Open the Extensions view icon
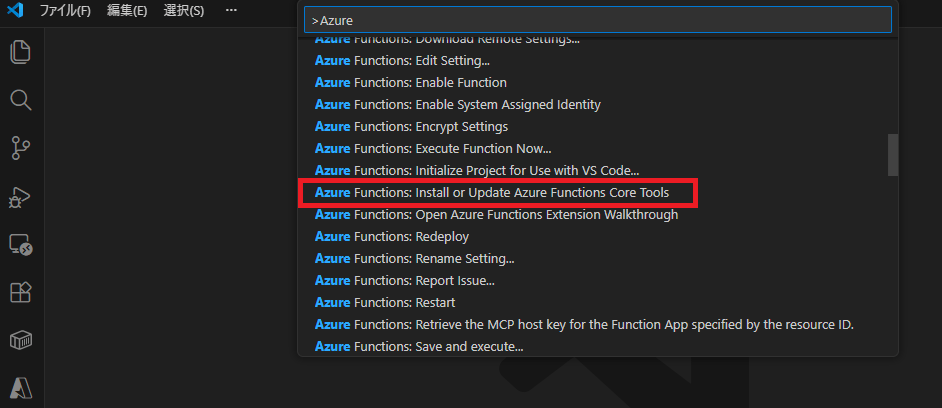 click(x=21, y=292)
